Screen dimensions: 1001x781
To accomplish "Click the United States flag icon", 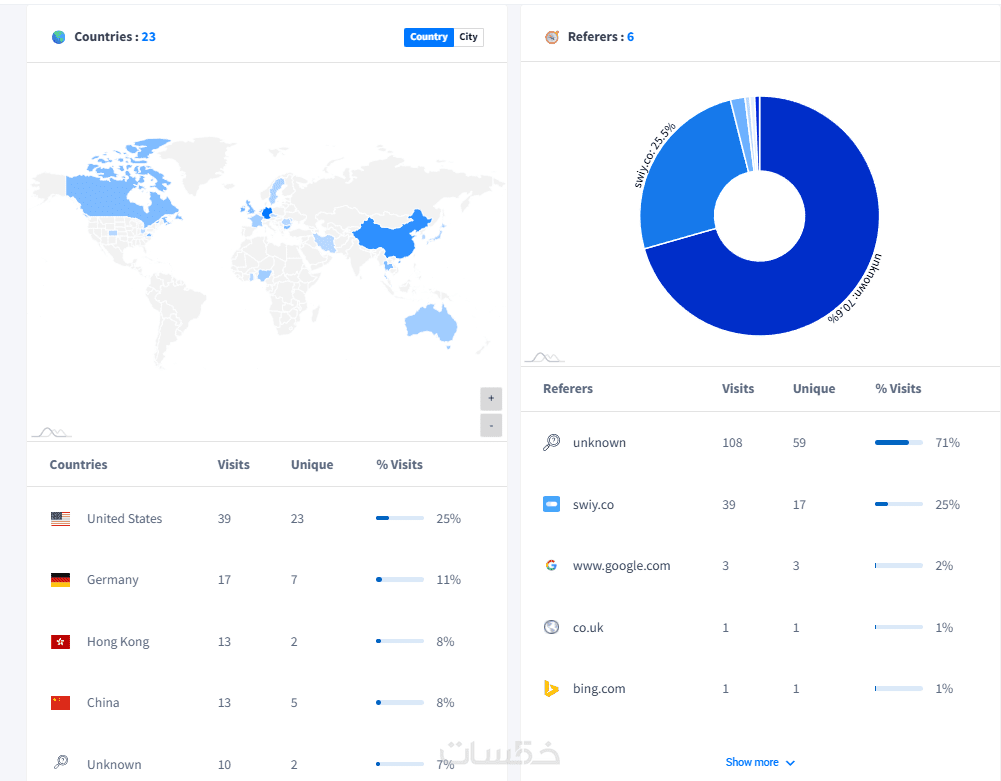I will pyautogui.click(x=61, y=519).
